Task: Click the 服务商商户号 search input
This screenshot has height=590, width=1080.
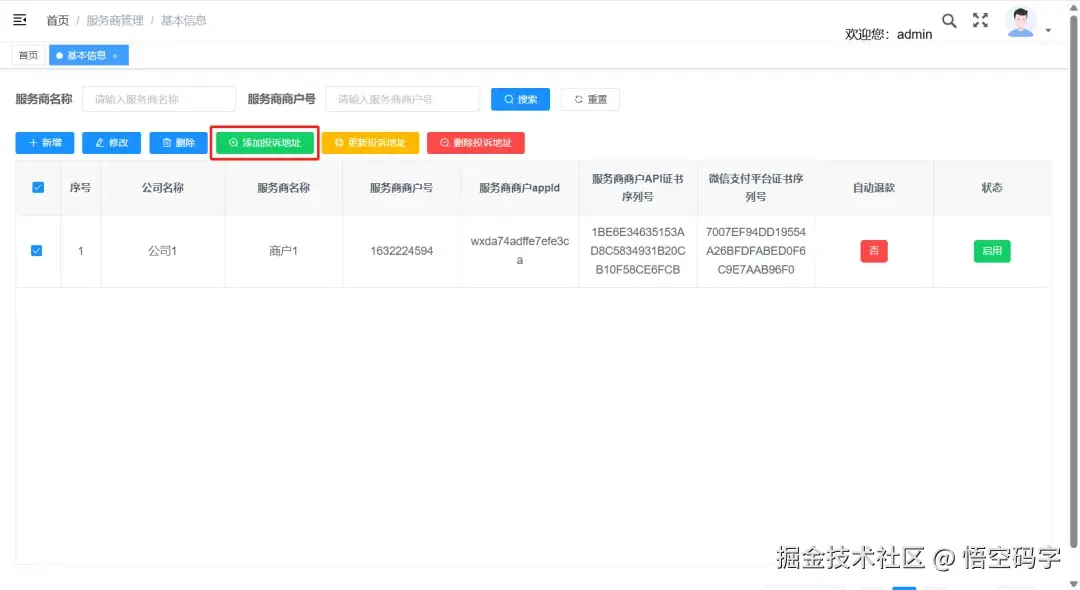Action: [402, 98]
